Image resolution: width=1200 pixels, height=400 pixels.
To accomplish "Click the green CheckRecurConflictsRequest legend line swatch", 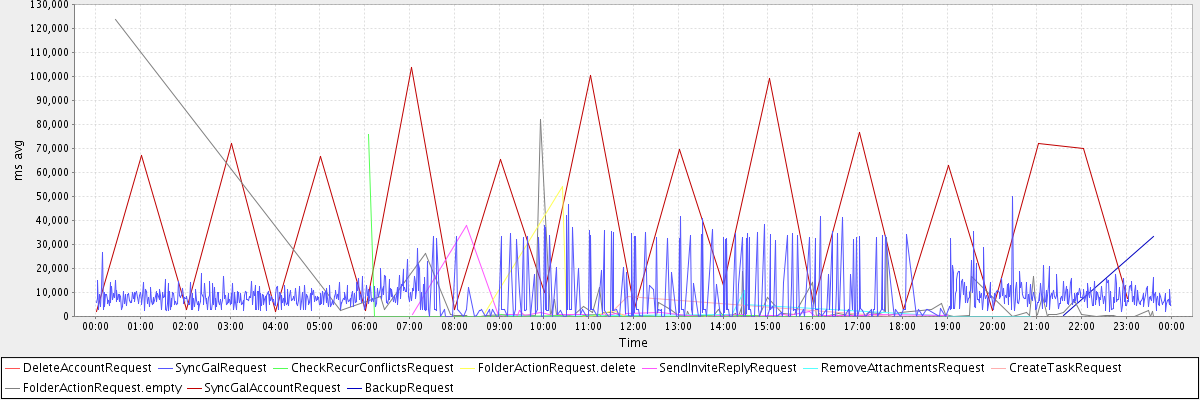I will (280, 368).
